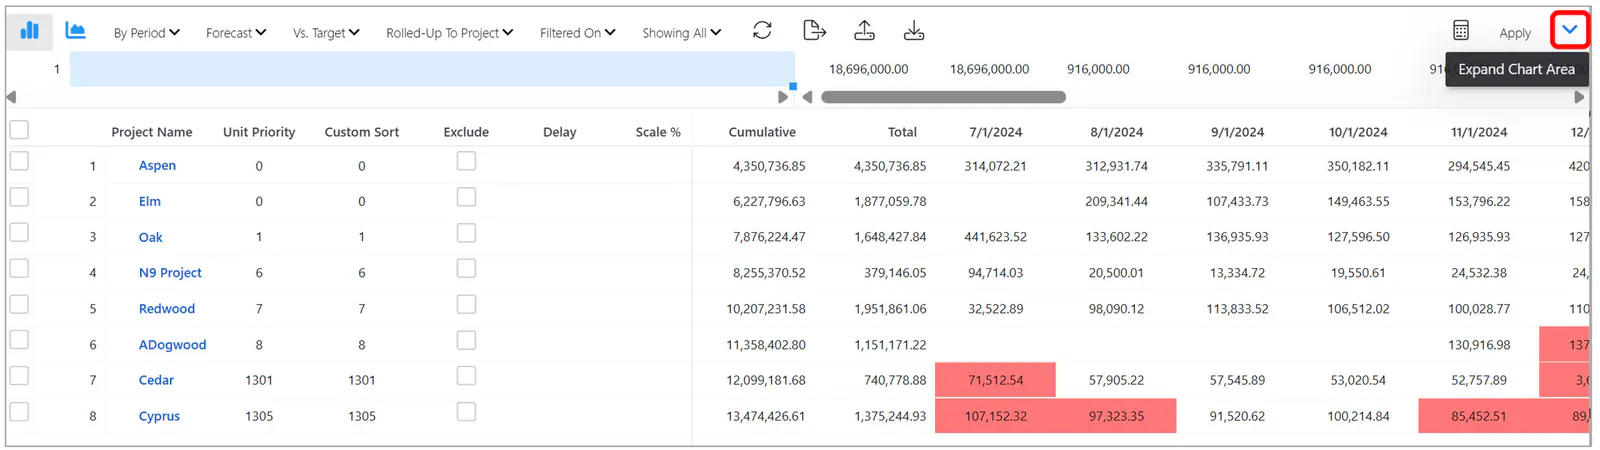Click the Custom Sort column header

tap(362, 132)
